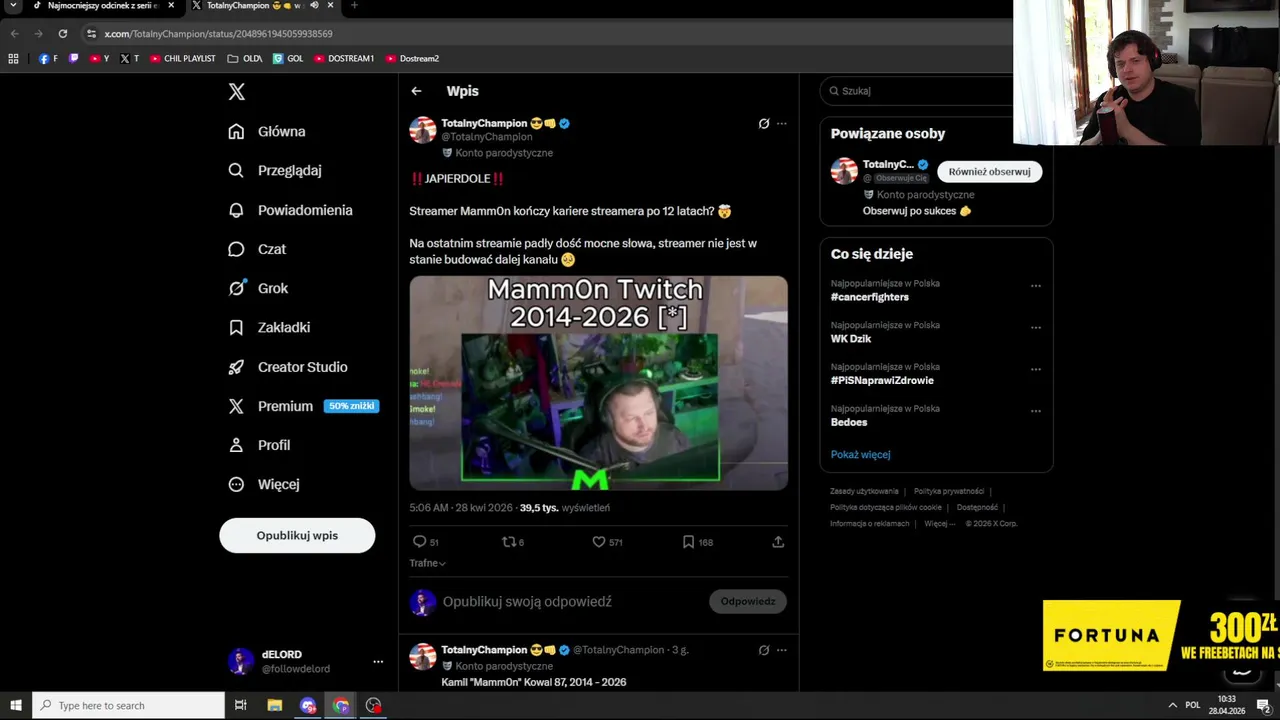This screenshot has height=720, width=1280.
Task: Click the TotalnyC... avatar in Powiązane osoby
Action: pos(844,171)
